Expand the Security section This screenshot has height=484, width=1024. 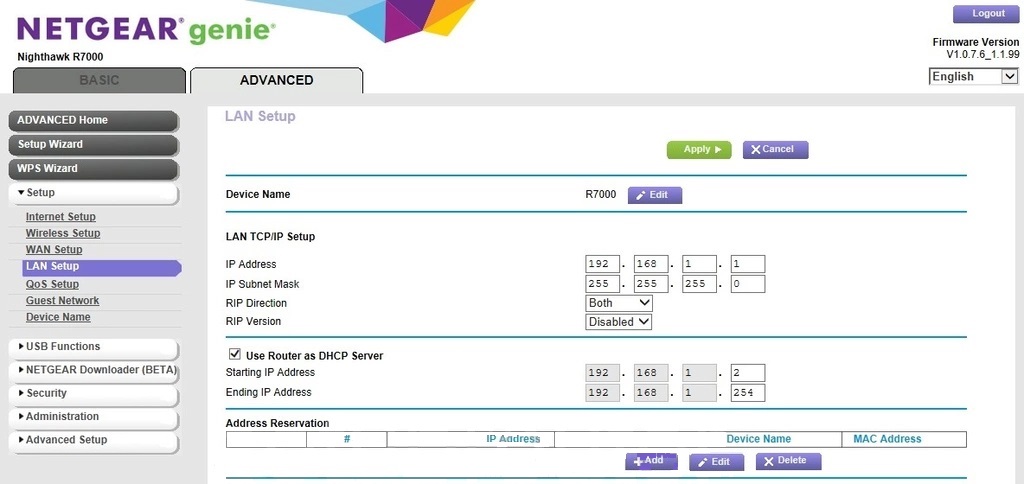[93, 394]
